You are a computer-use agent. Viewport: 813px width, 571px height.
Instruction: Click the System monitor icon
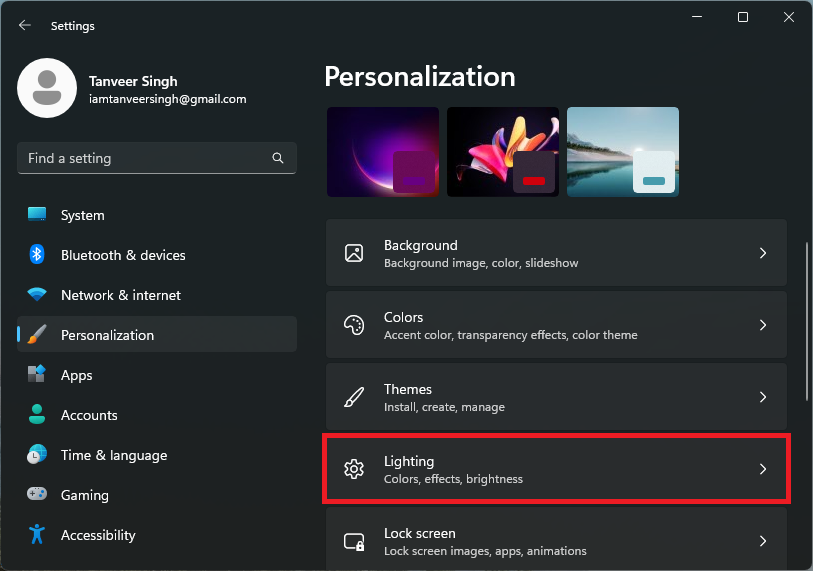click(x=37, y=214)
